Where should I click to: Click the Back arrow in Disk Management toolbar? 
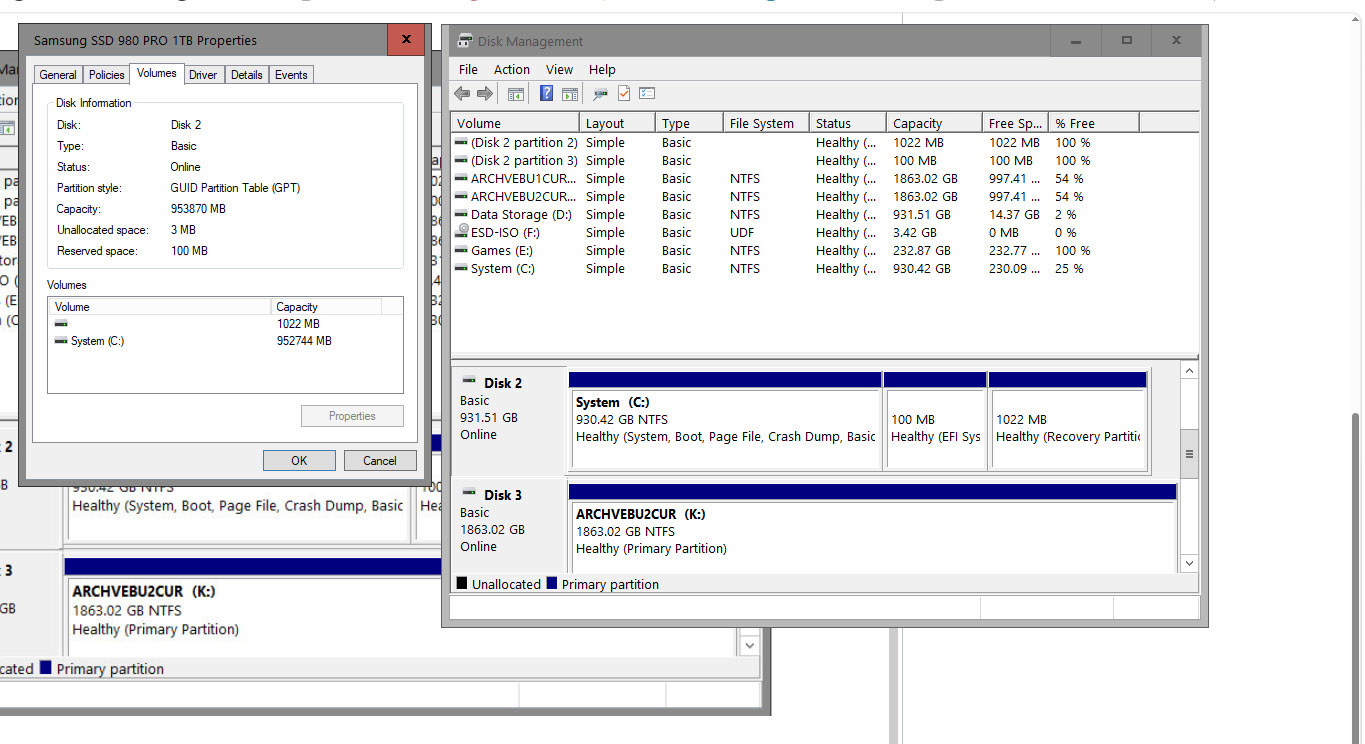(462, 94)
